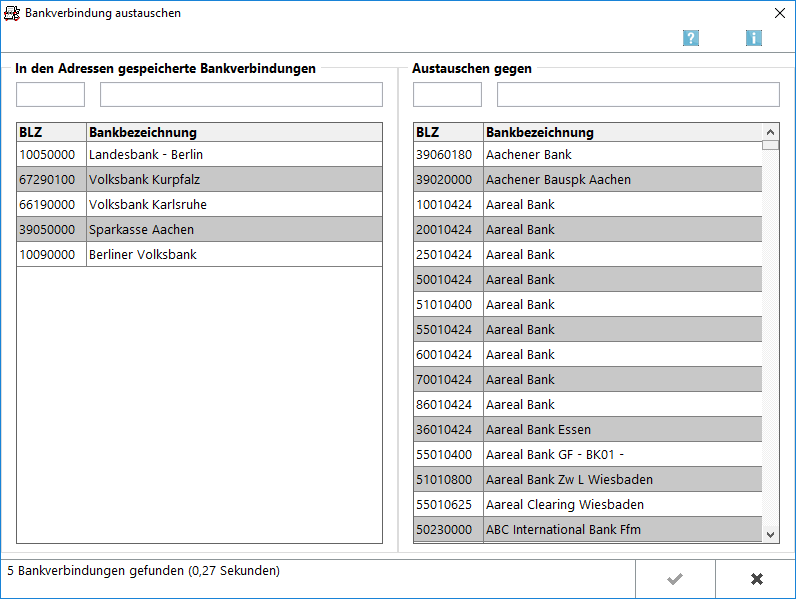The image size is (796, 599).
Task: Select Aareal Clearing Wiesbaden row
Action: (x=588, y=505)
